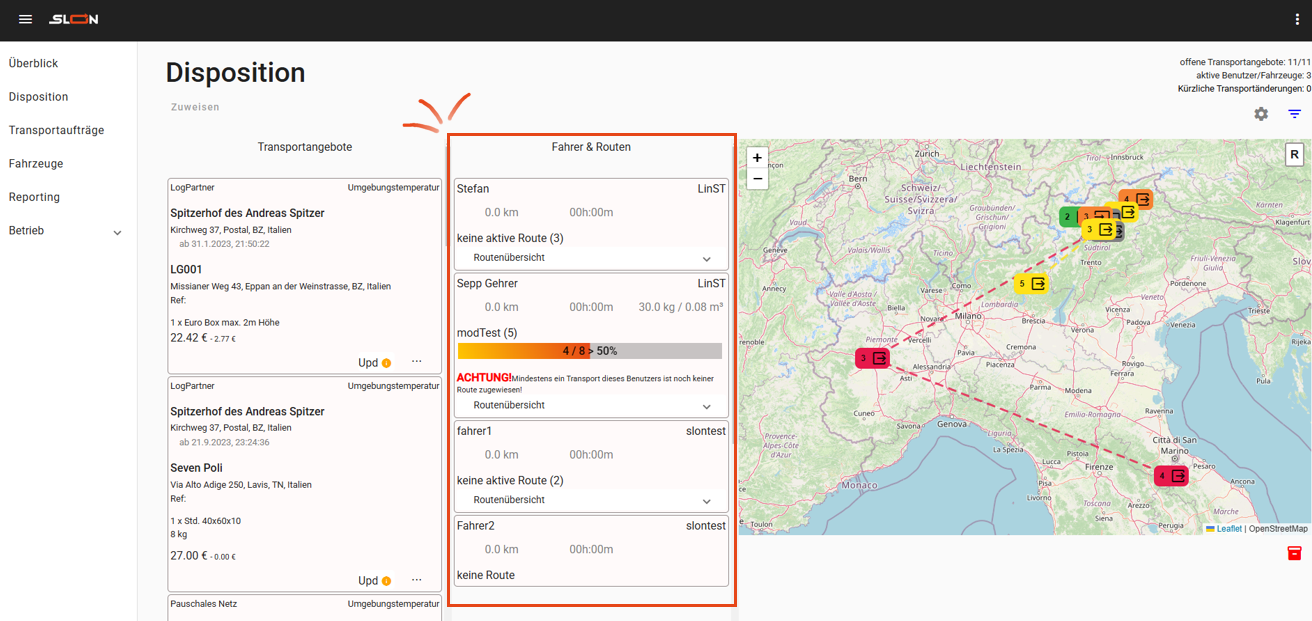1312x621 pixels.
Task: Select the yellow map marker numbered 5
Action: click(x=1031, y=284)
